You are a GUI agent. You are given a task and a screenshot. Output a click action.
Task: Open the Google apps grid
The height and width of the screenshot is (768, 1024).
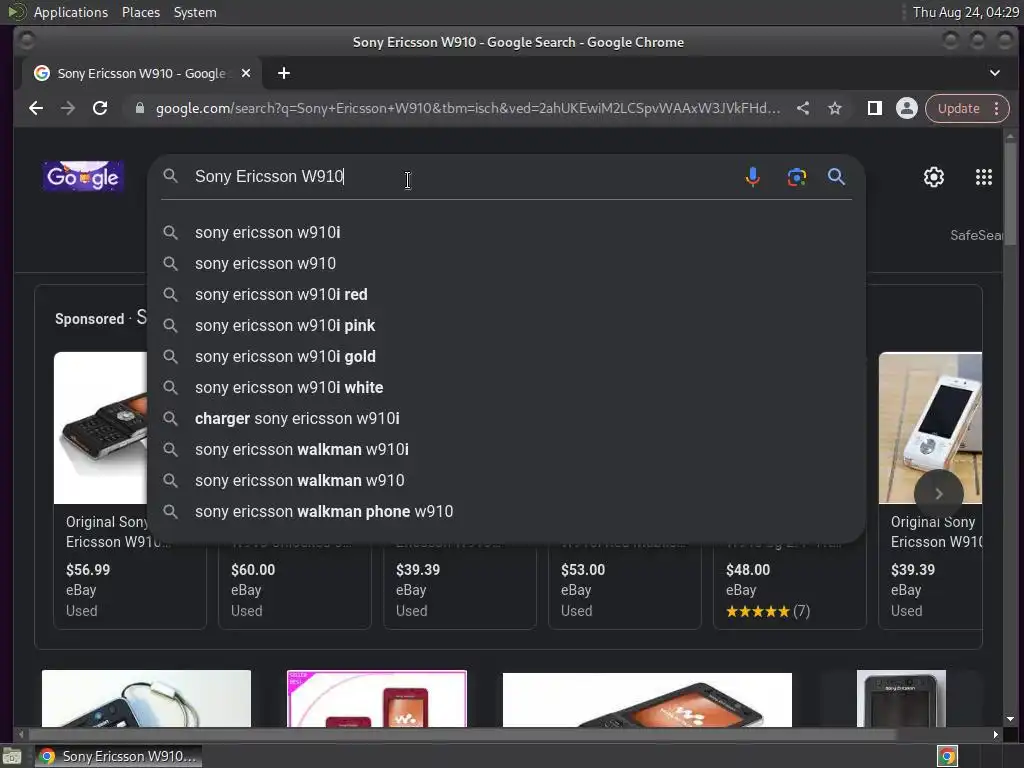(x=984, y=177)
